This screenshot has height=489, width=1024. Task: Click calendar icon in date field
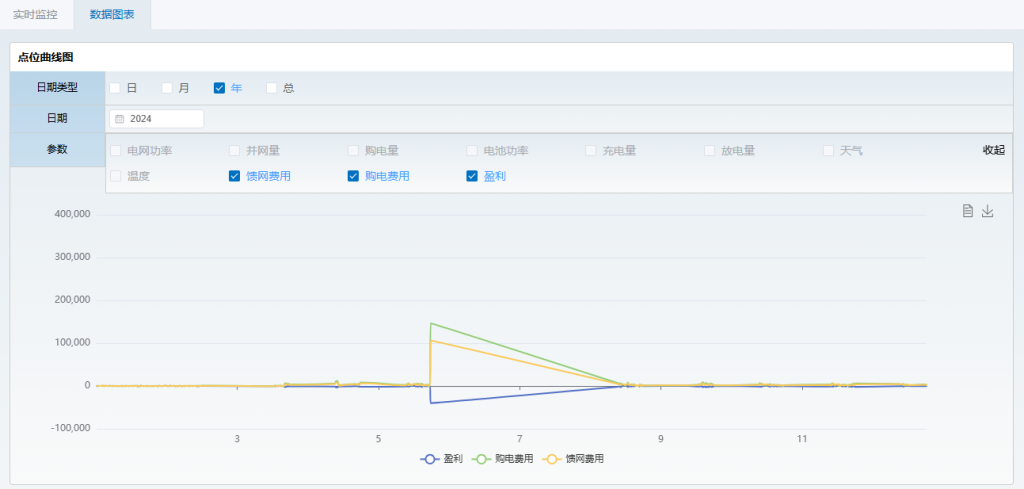[x=120, y=119]
